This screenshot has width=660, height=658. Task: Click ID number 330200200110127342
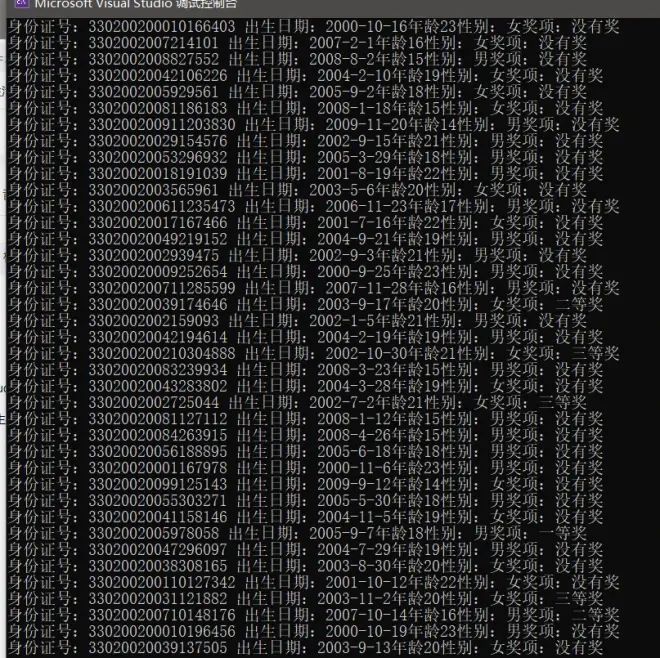[x=162, y=582]
